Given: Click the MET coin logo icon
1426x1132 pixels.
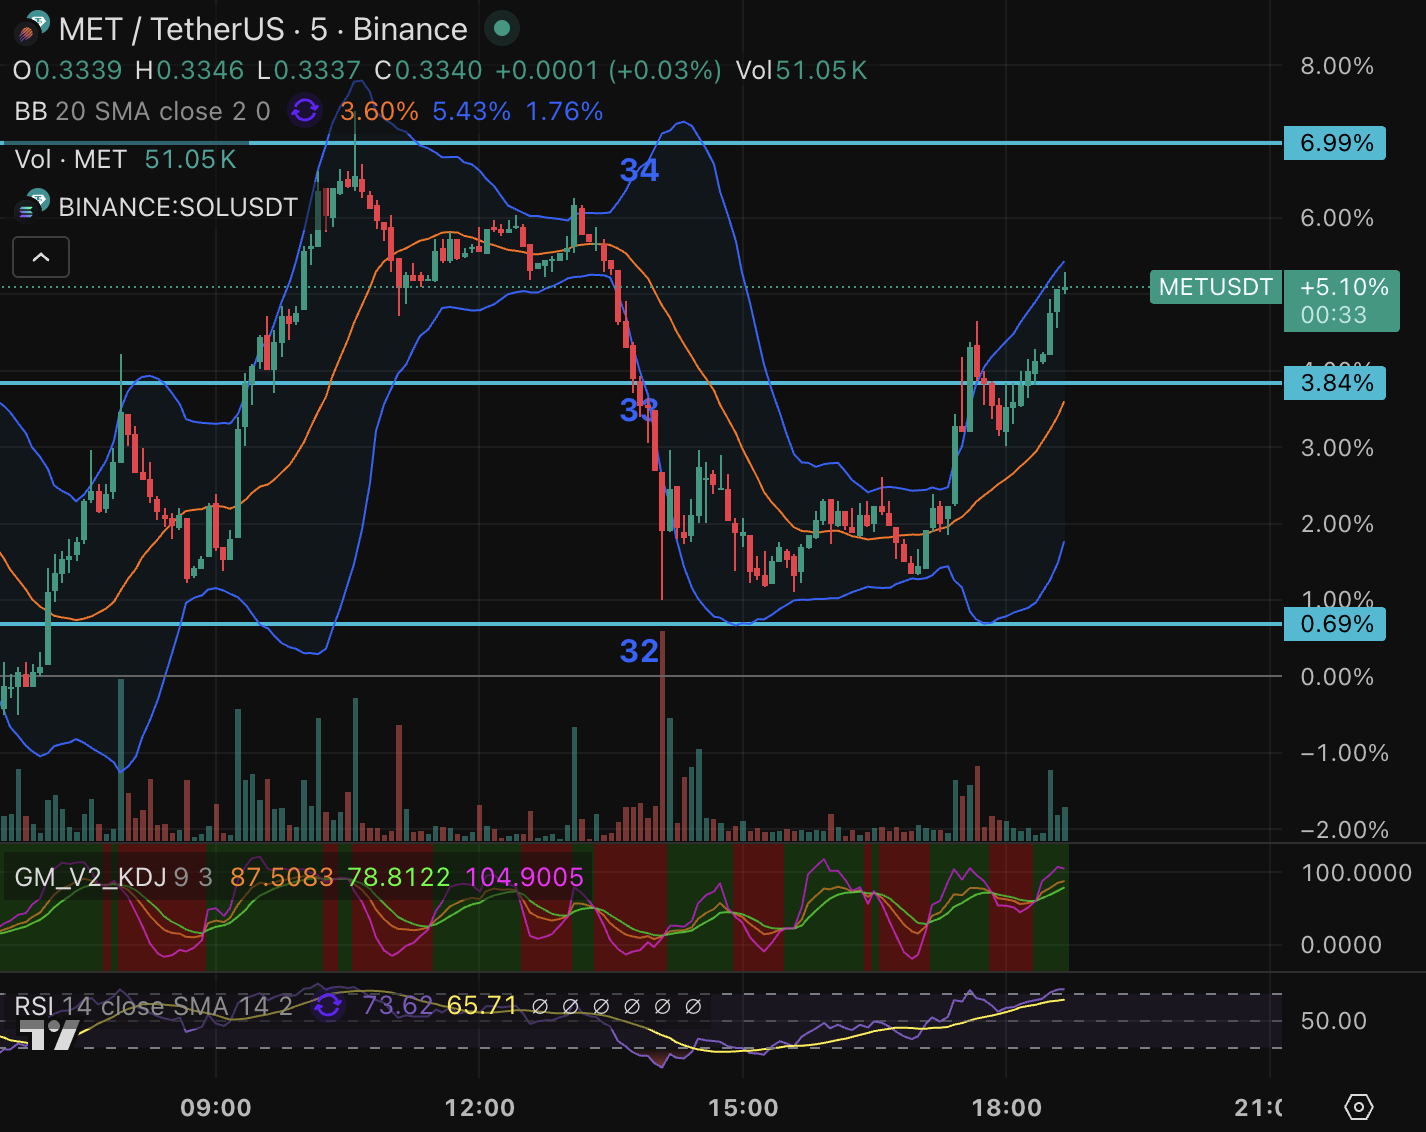Looking at the screenshot, I should click(31, 28).
